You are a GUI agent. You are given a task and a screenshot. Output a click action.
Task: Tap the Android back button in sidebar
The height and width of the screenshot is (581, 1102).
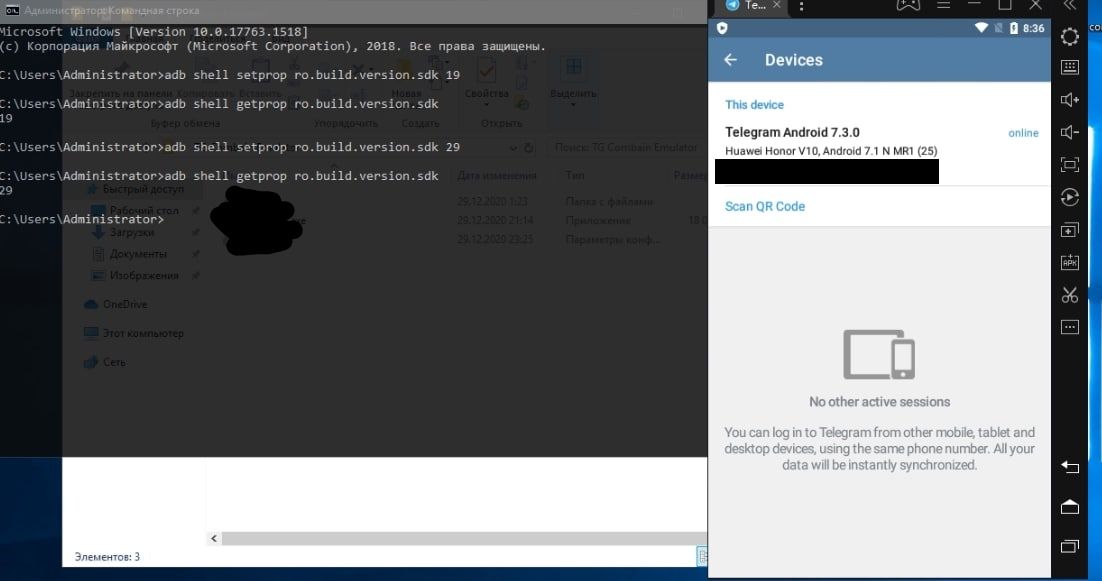pos(1070,467)
